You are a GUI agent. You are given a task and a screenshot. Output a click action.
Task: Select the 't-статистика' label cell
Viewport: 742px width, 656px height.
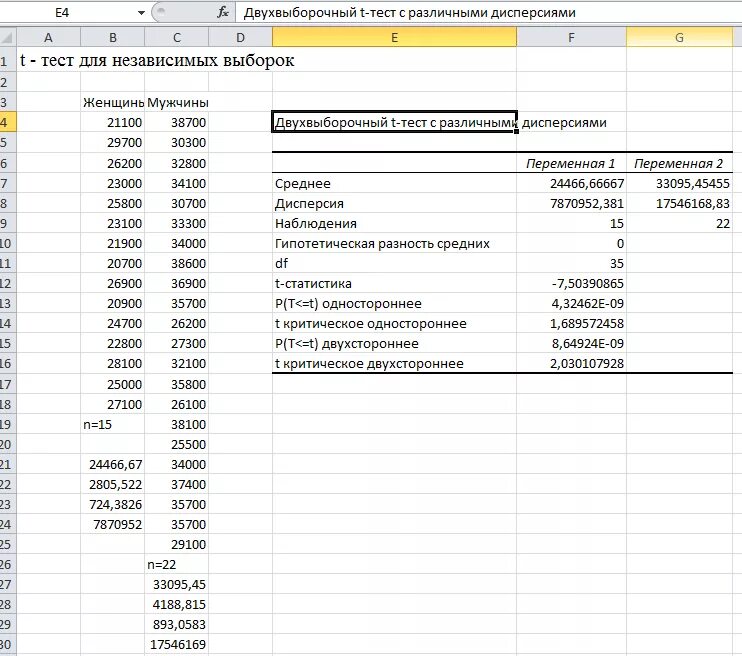[x=394, y=283]
